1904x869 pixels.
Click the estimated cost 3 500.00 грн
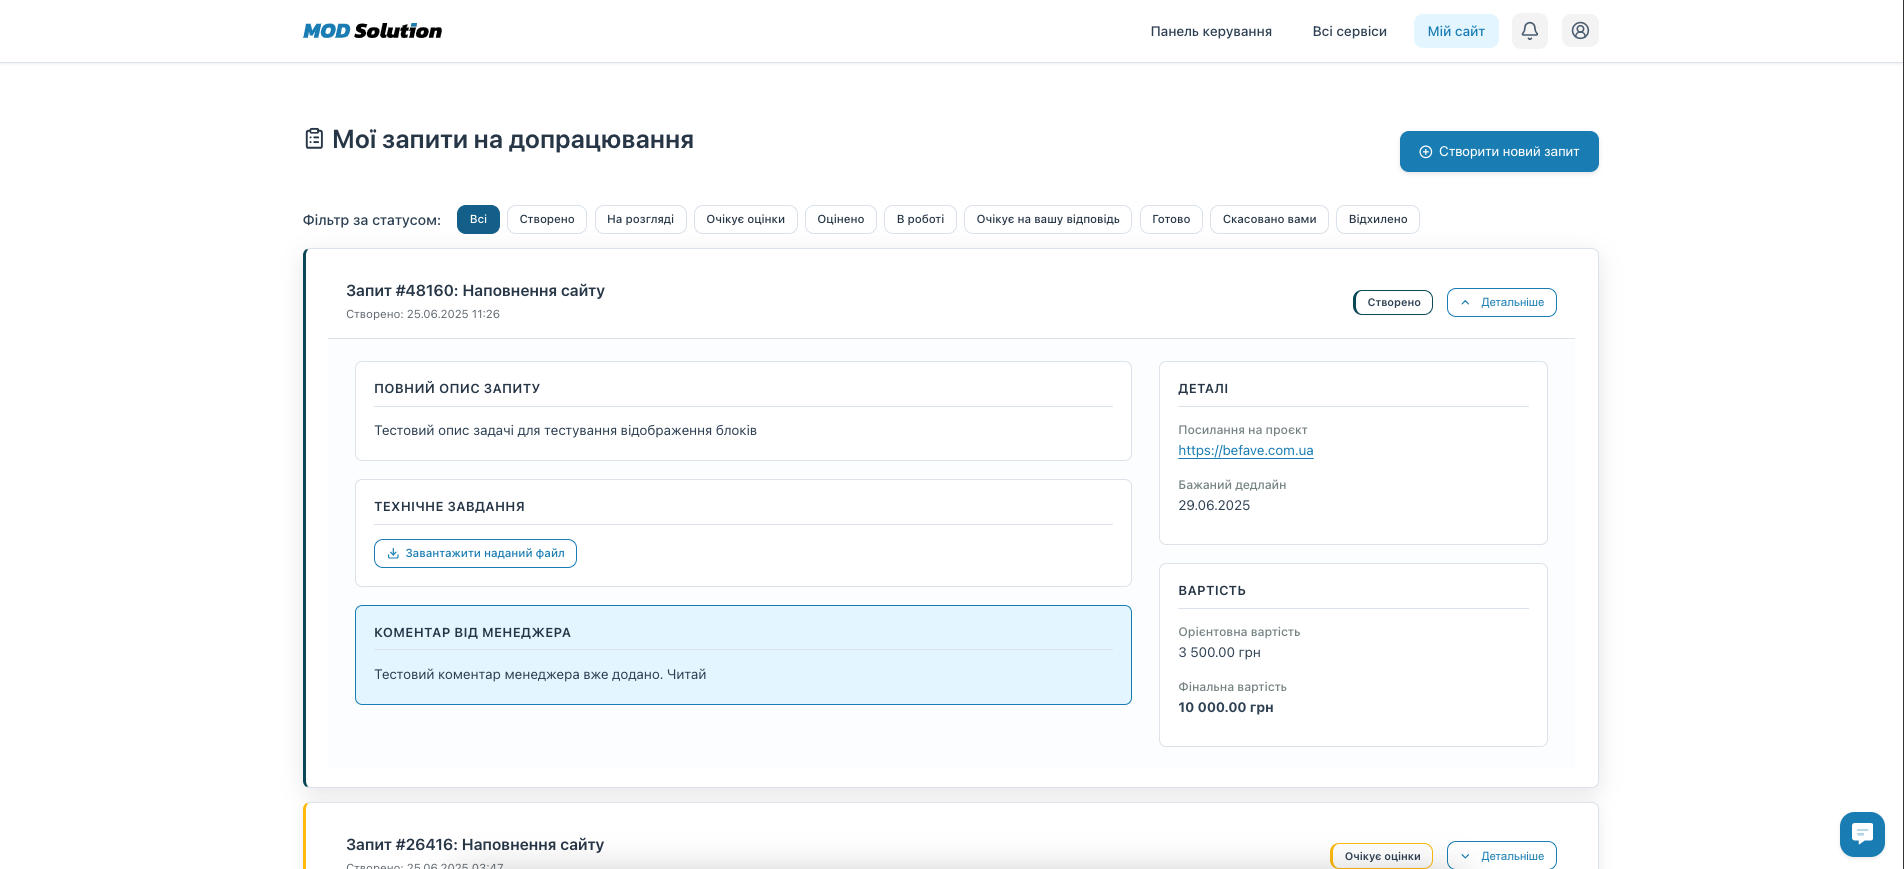pos(1219,652)
